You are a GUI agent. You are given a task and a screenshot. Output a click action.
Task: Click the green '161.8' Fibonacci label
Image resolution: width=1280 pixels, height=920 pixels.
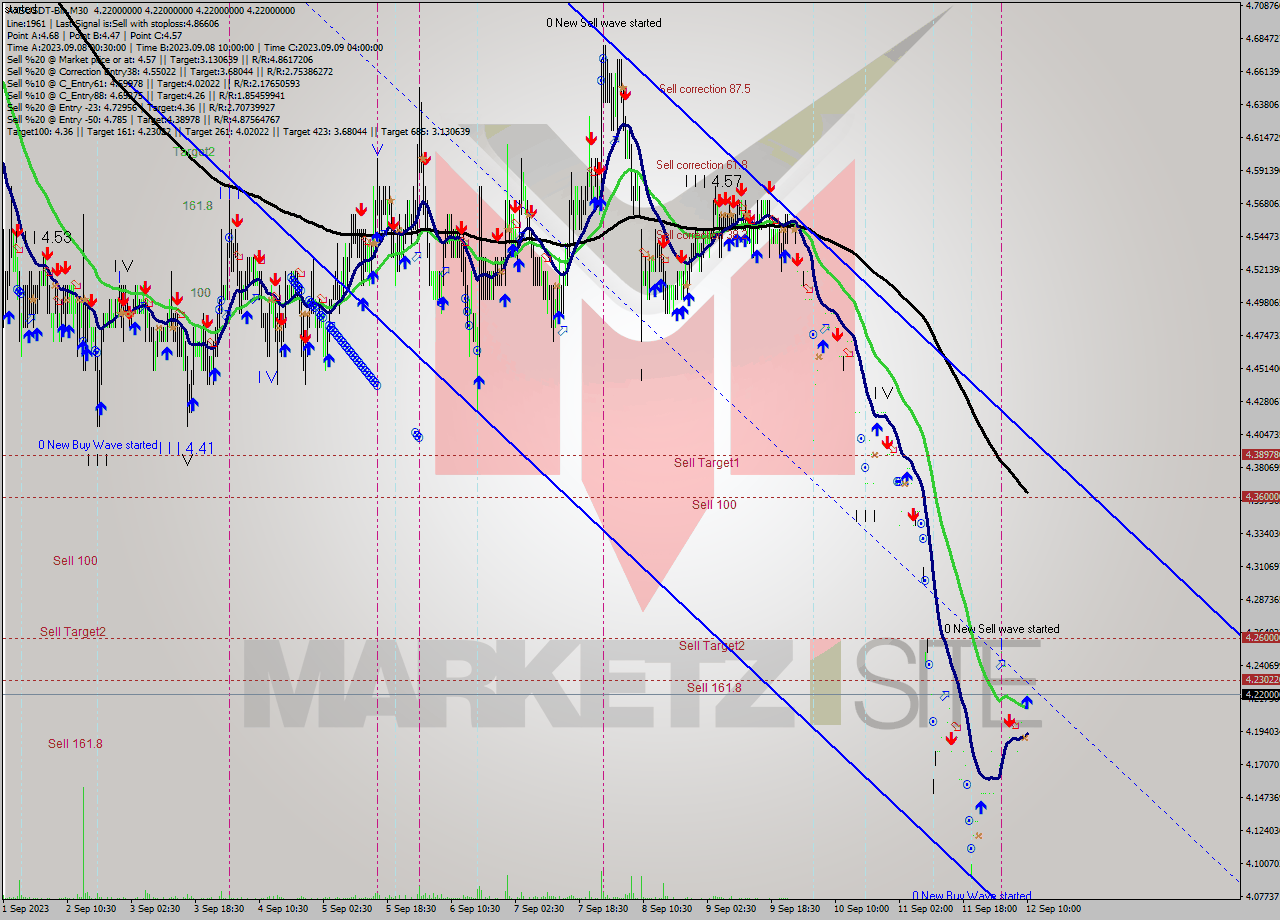click(x=197, y=205)
